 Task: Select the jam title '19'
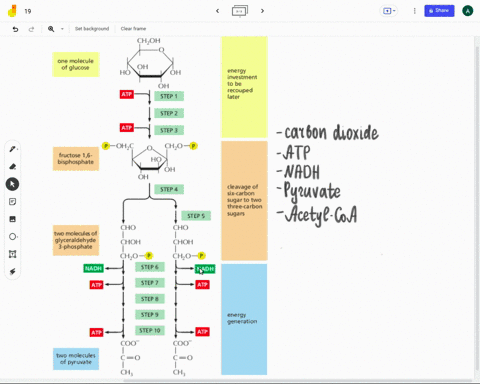coord(28,11)
